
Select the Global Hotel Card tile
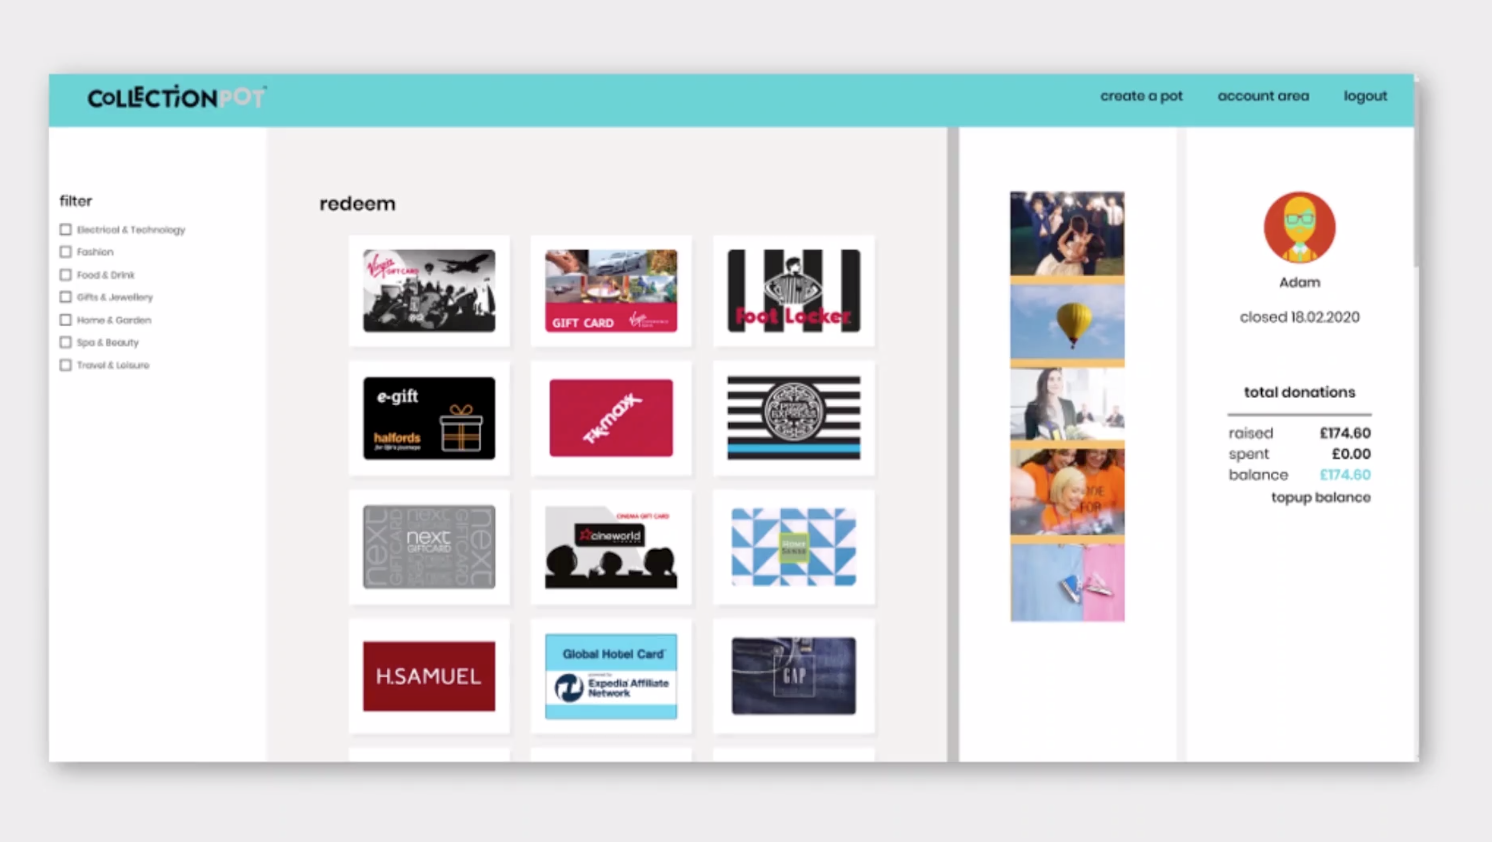(611, 676)
